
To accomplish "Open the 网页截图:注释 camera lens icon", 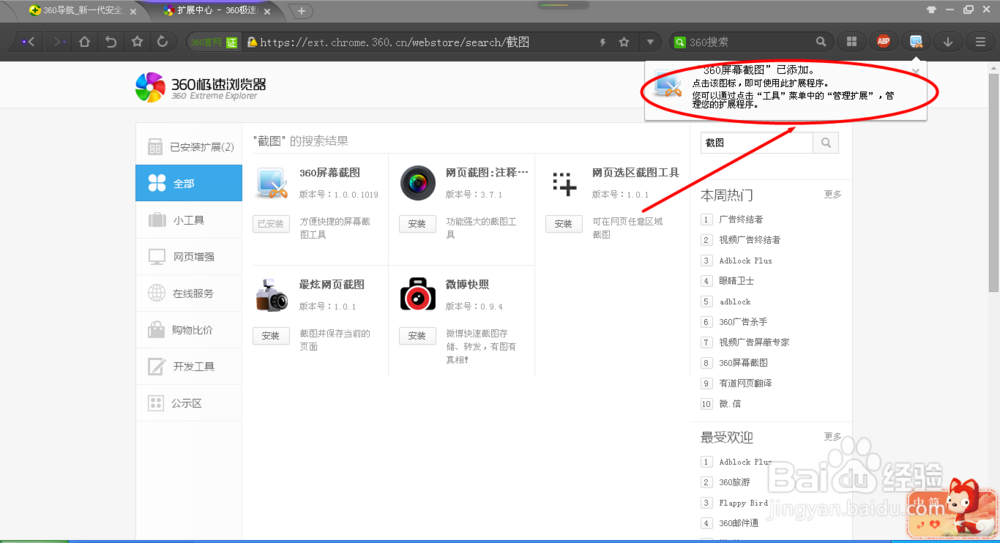I will coord(418,183).
